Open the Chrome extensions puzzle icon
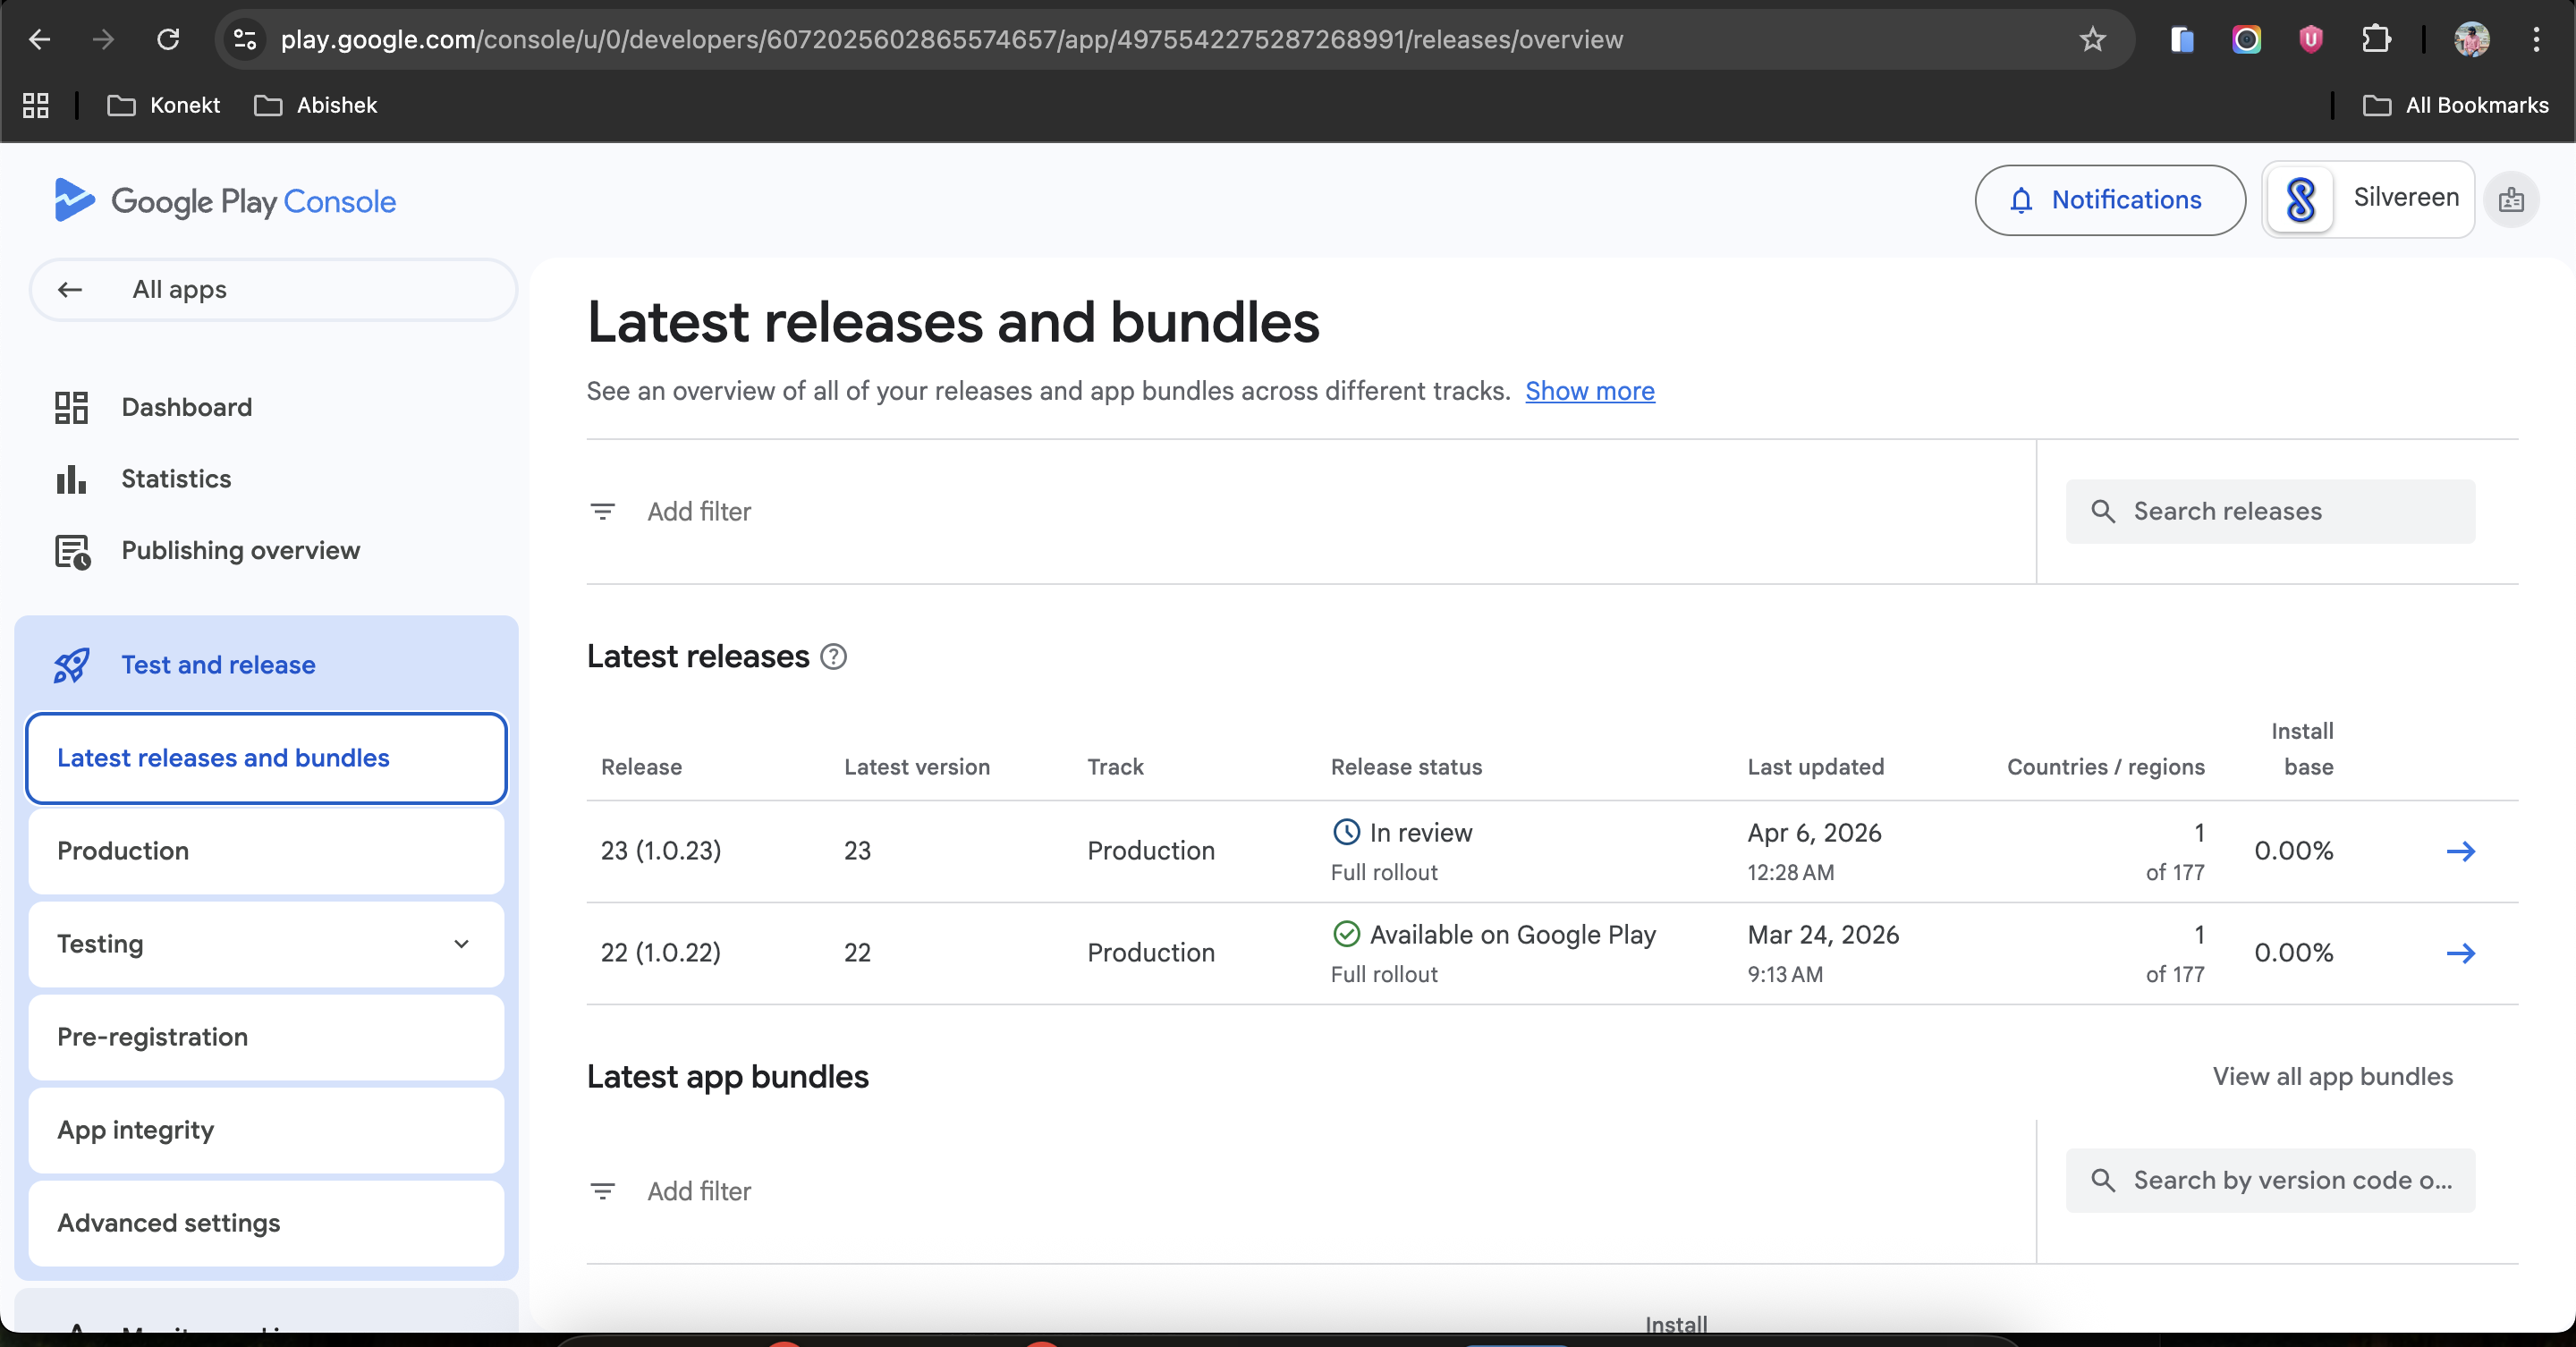The width and height of the screenshot is (2576, 1347). click(2375, 40)
